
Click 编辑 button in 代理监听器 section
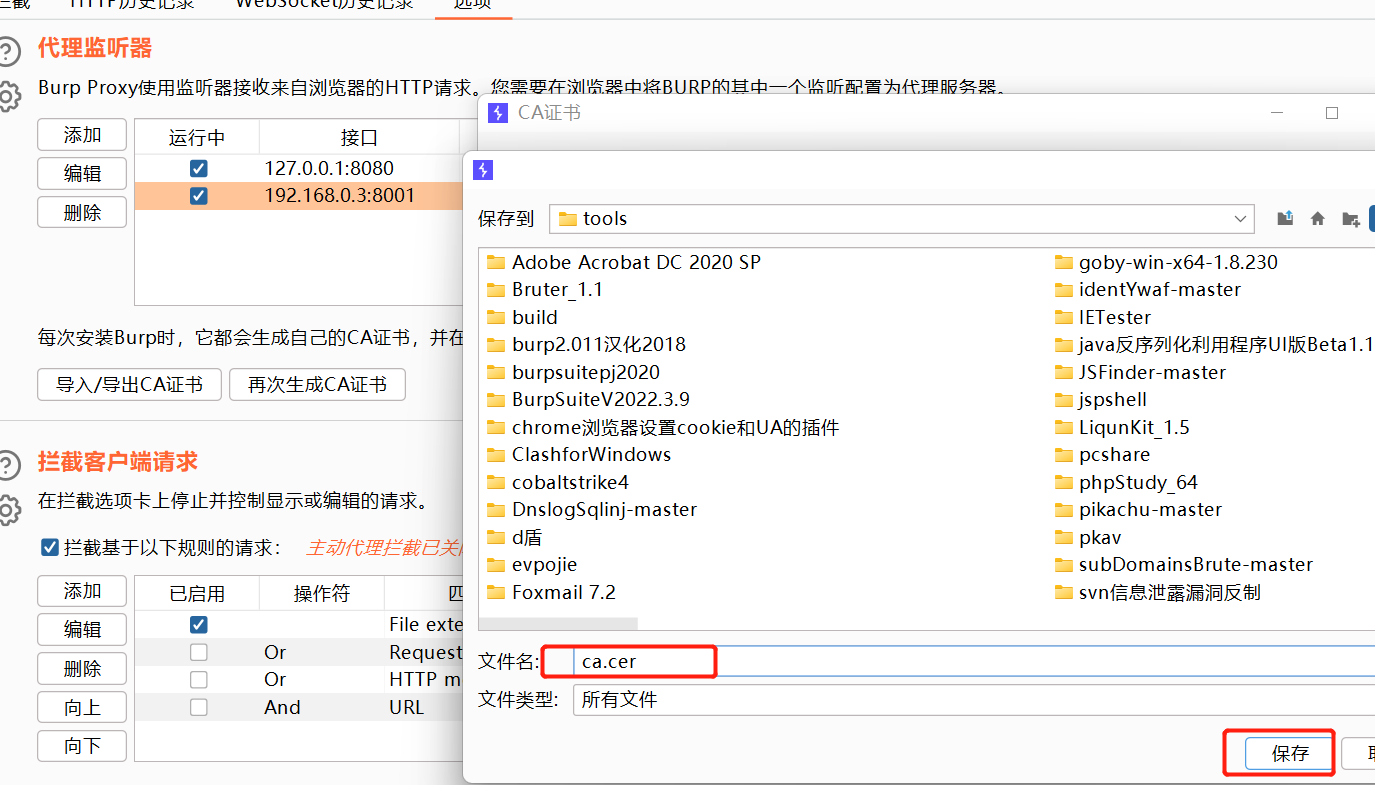tap(82, 173)
